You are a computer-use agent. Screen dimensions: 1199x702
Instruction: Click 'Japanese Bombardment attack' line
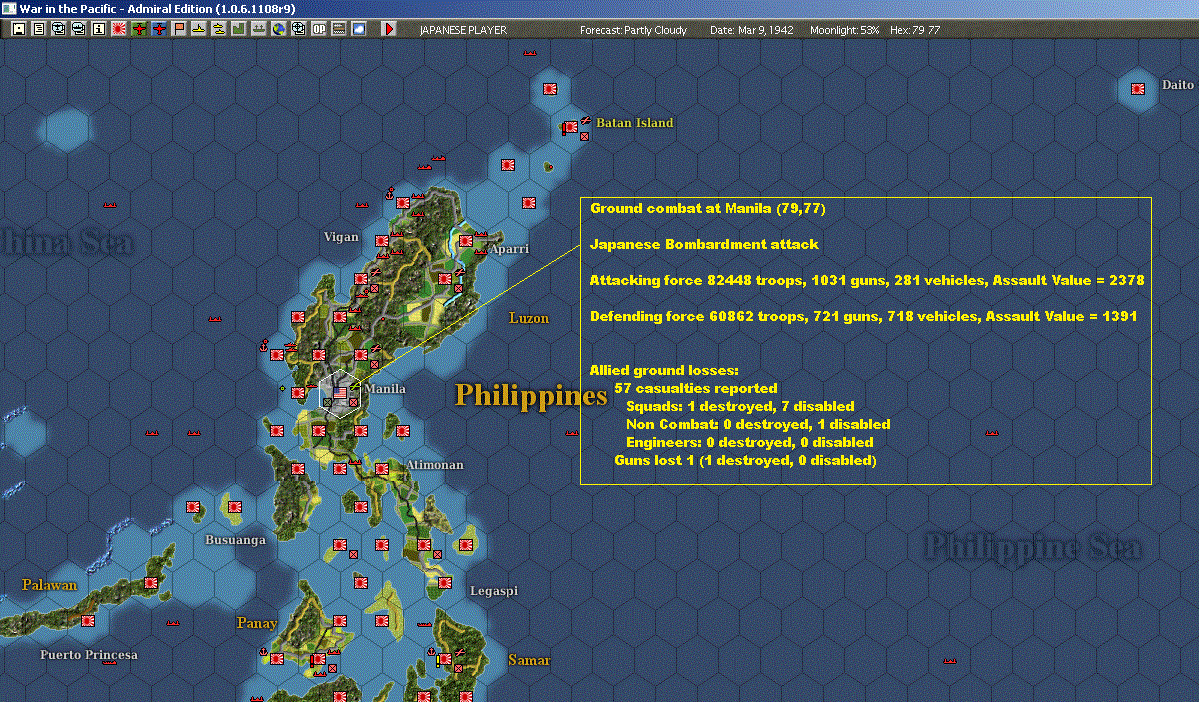(703, 245)
